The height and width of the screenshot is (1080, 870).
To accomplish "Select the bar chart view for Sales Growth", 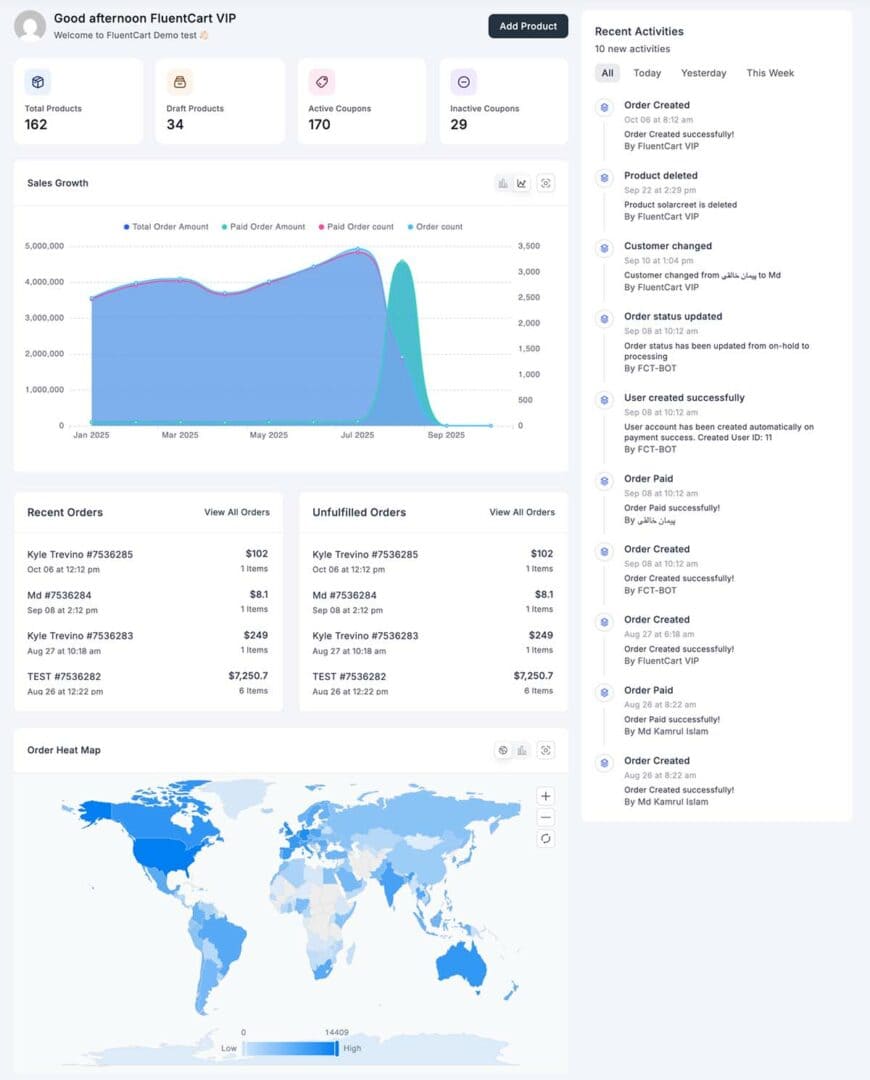I will click(502, 183).
